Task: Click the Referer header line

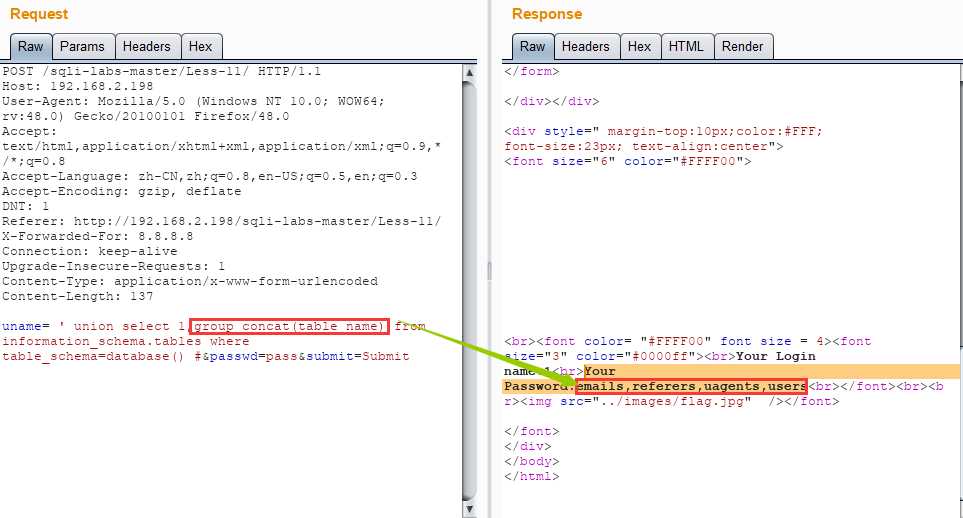Action: point(222,221)
